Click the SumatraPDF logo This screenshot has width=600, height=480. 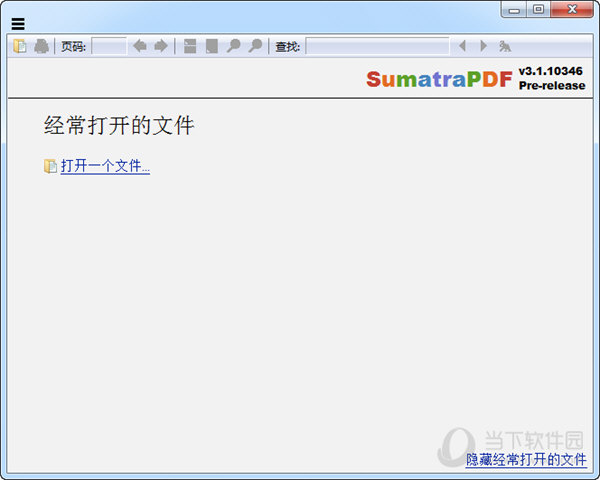[439, 79]
